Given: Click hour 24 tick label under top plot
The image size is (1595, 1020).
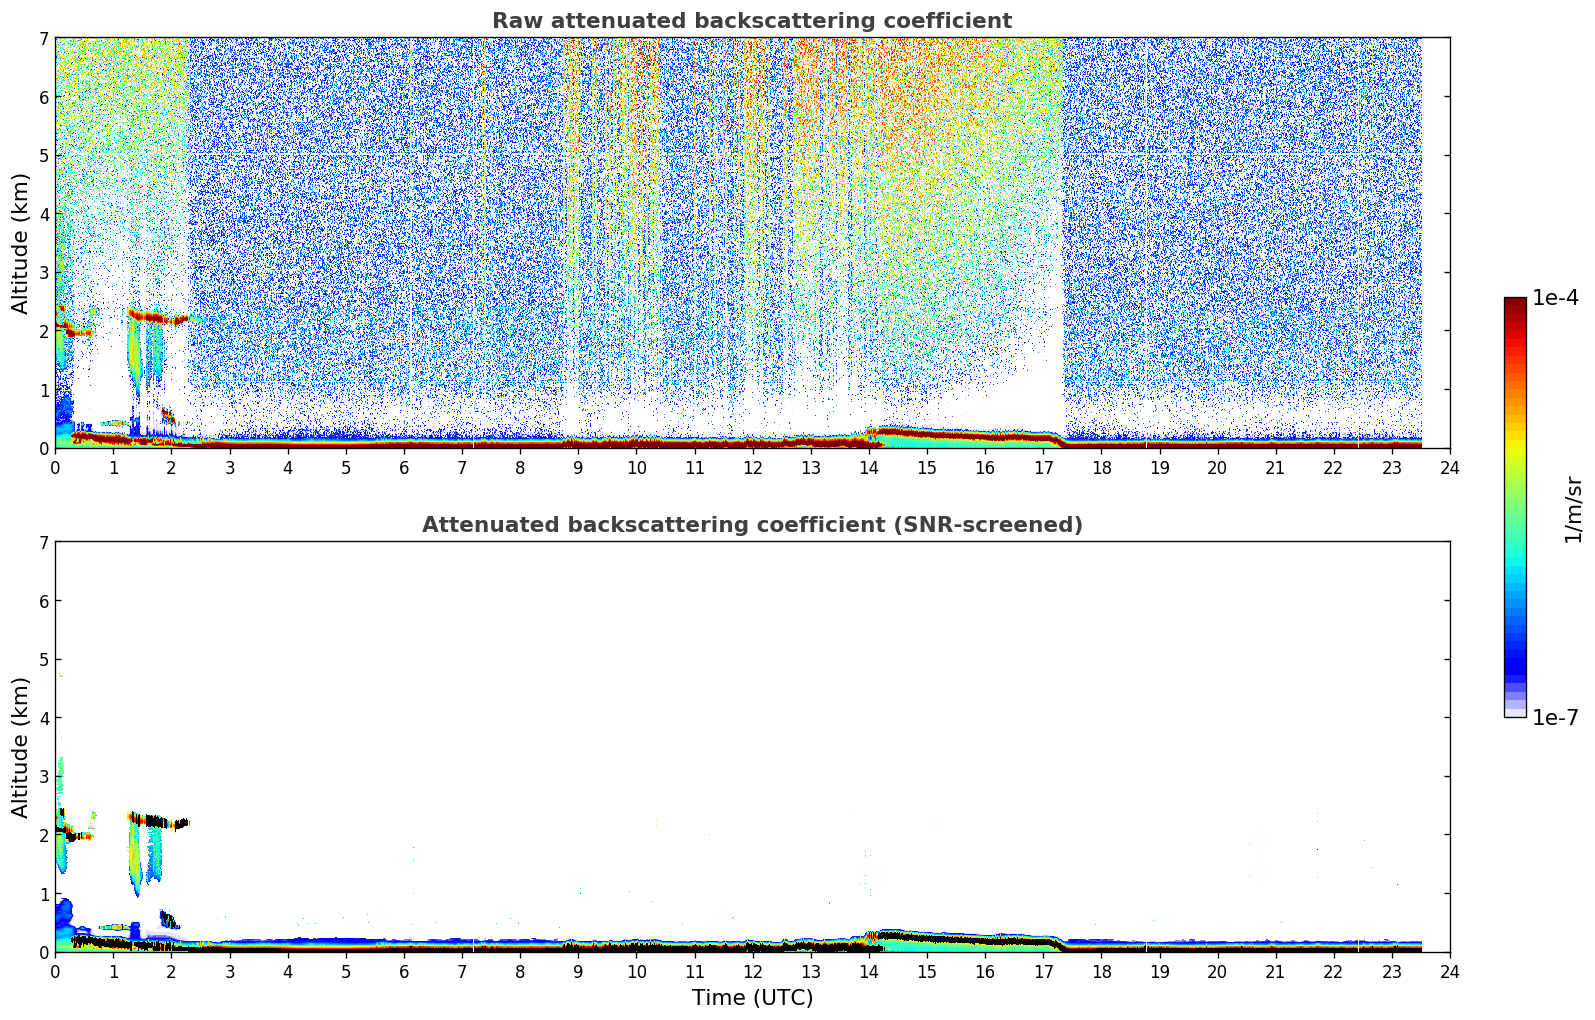Looking at the screenshot, I should (x=1449, y=468).
